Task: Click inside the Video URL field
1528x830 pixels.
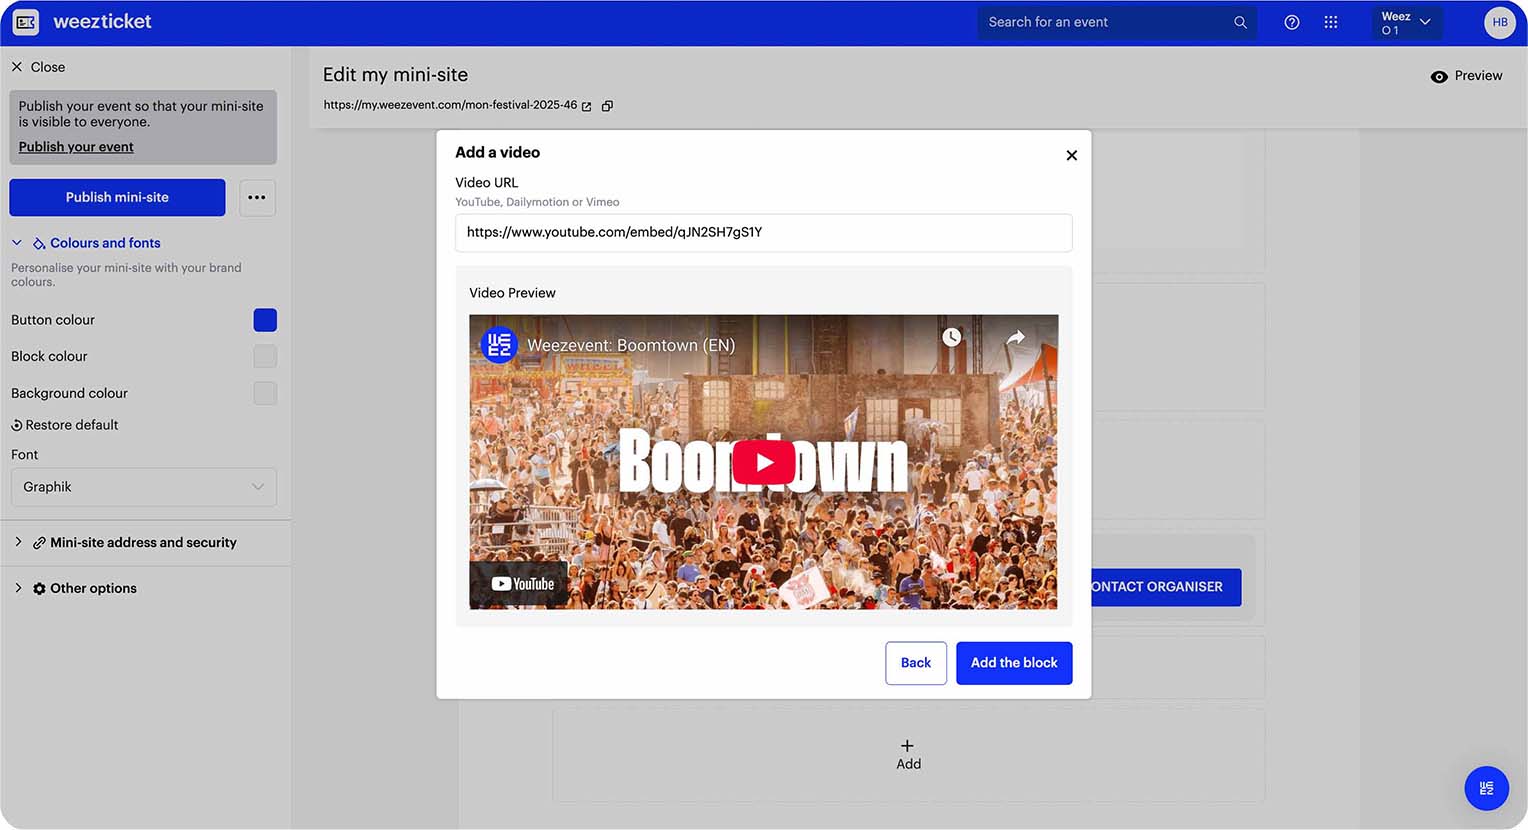Action: point(763,233)
